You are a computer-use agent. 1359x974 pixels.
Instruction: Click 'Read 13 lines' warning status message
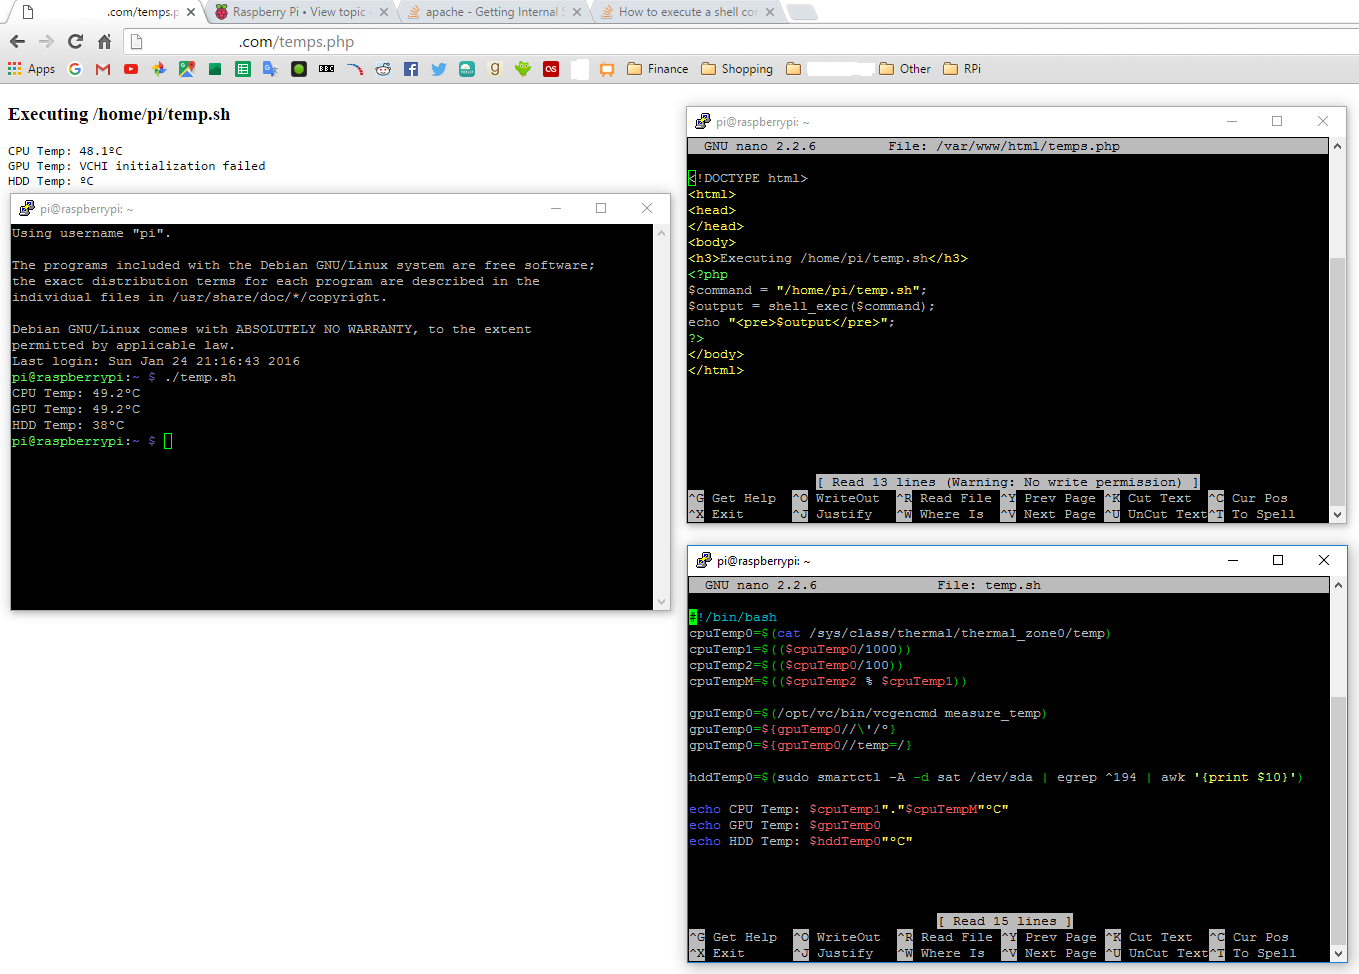point(1008,482)
